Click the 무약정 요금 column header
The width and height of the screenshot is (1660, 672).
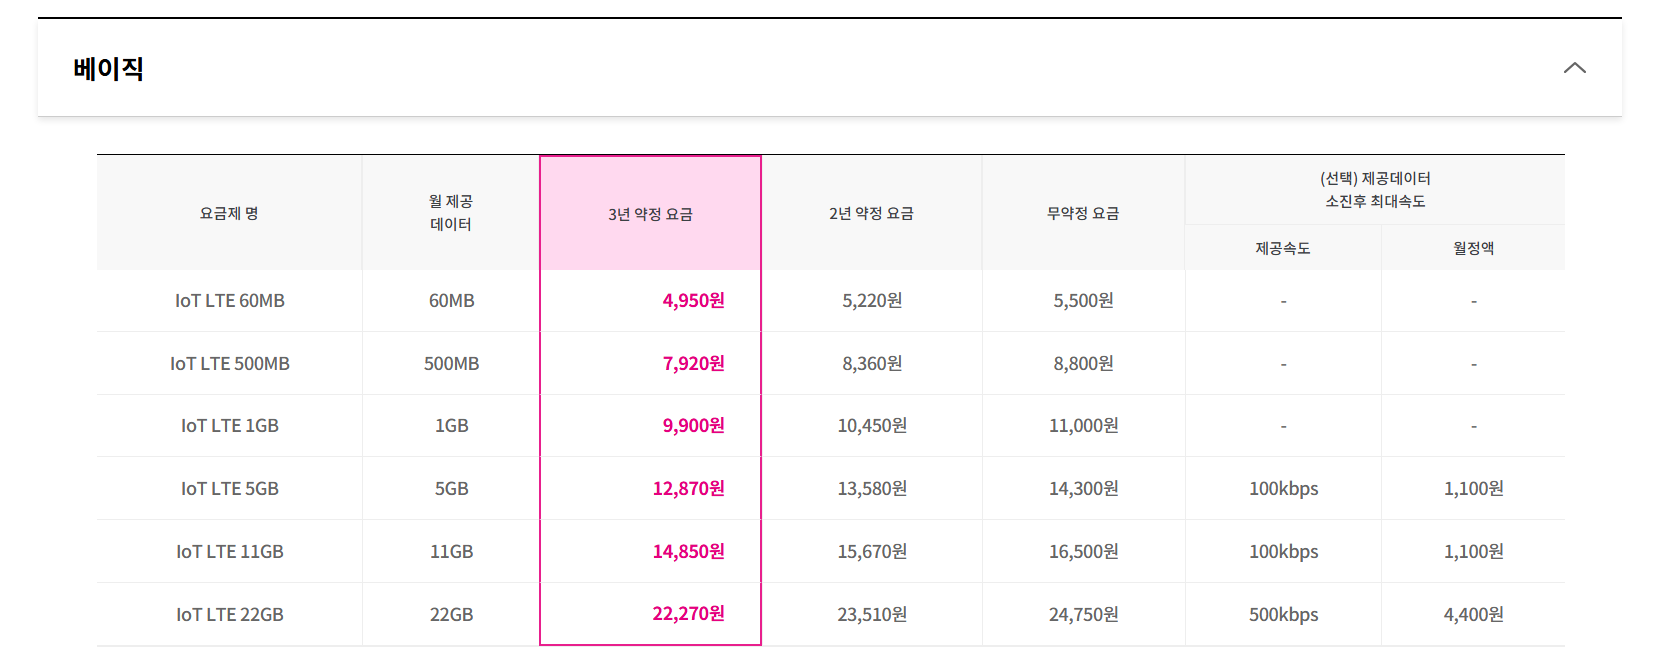point(1083,213)
